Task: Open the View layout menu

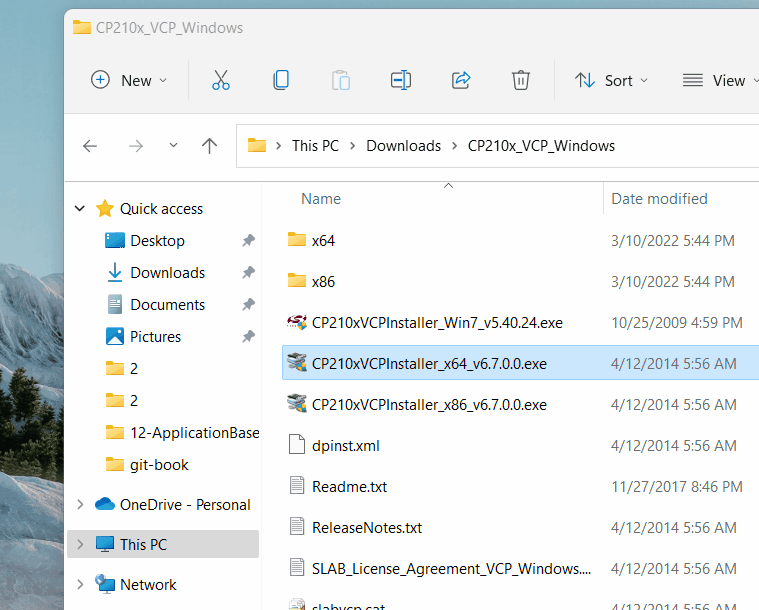Action: click(x=715, y=81)
